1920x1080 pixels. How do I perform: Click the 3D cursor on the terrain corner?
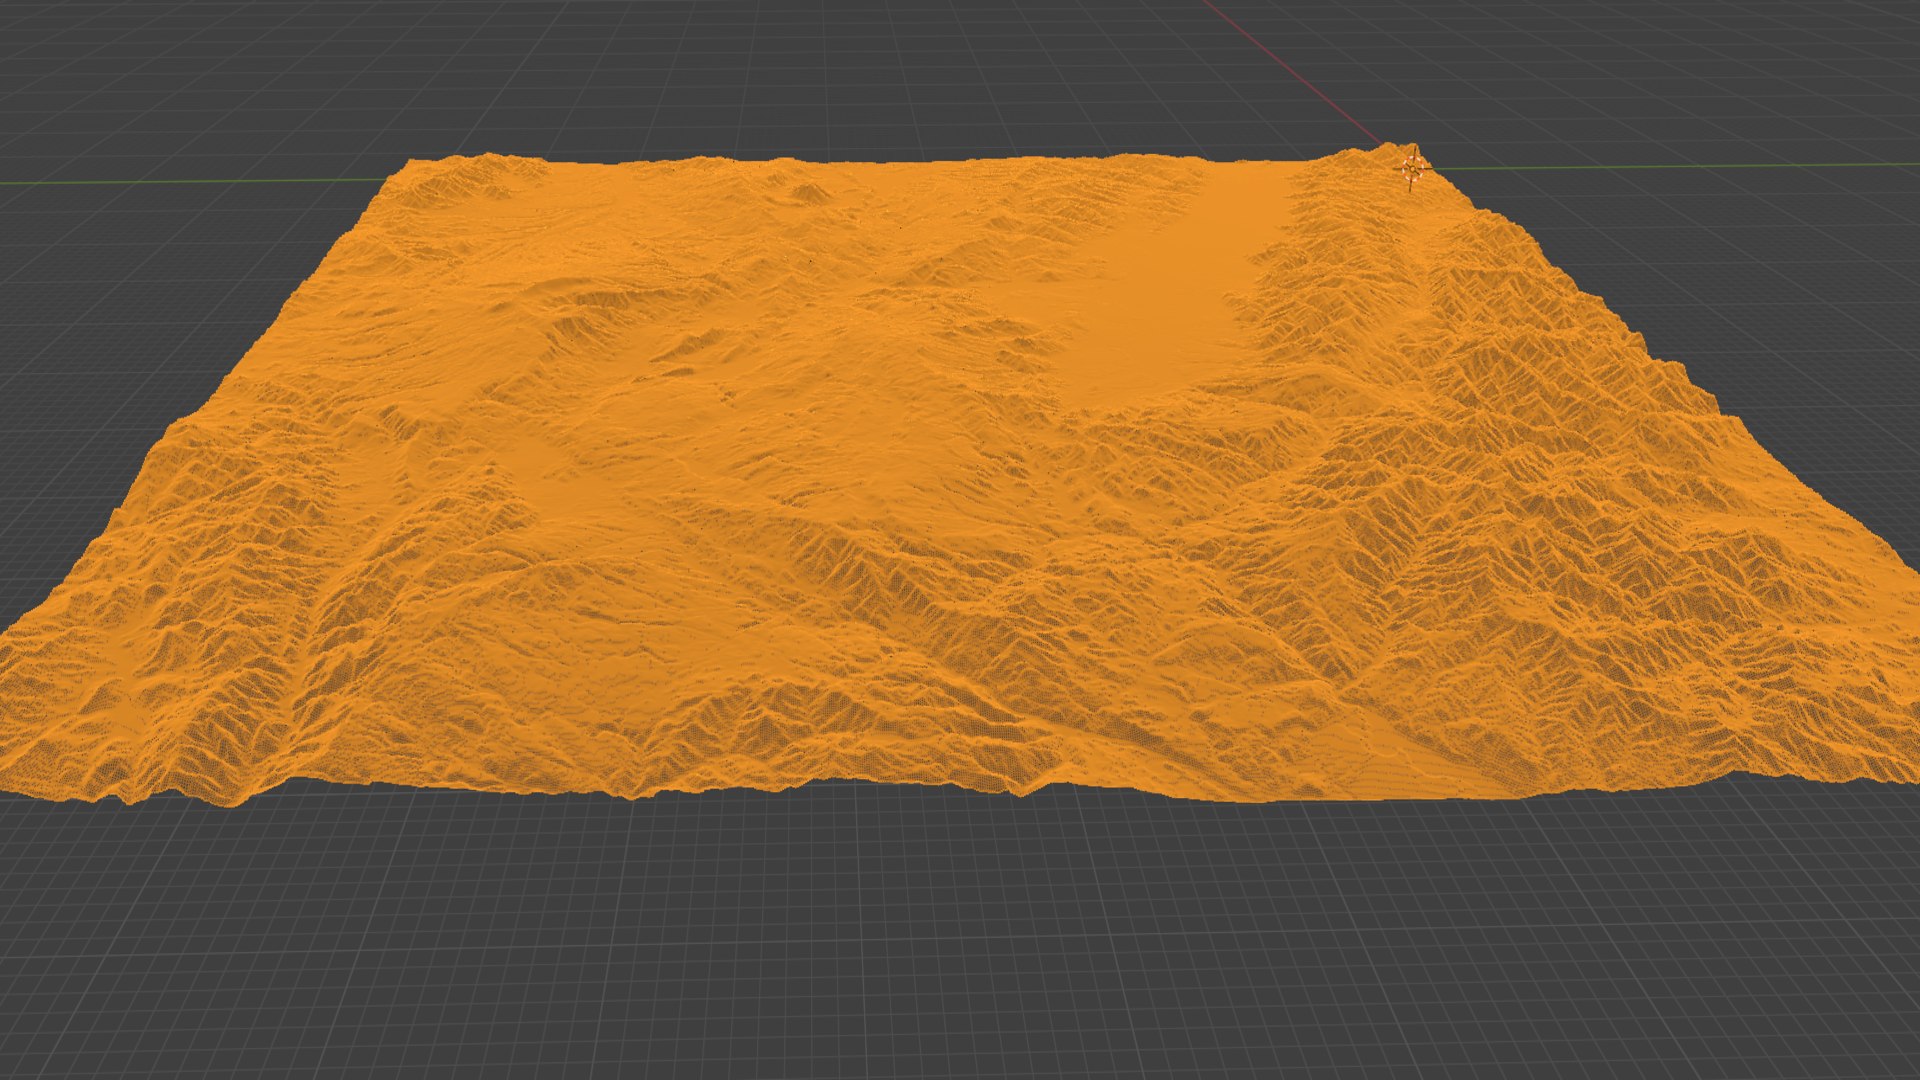pyautogui.click(x=1412, y=167)
